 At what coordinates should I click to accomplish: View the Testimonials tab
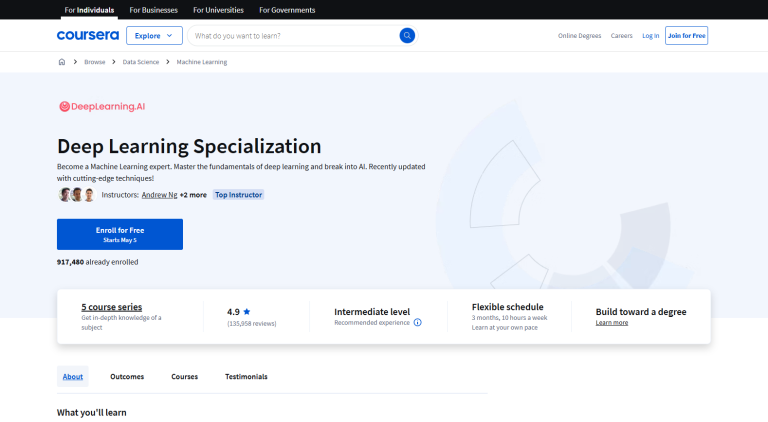pos(246,376)
